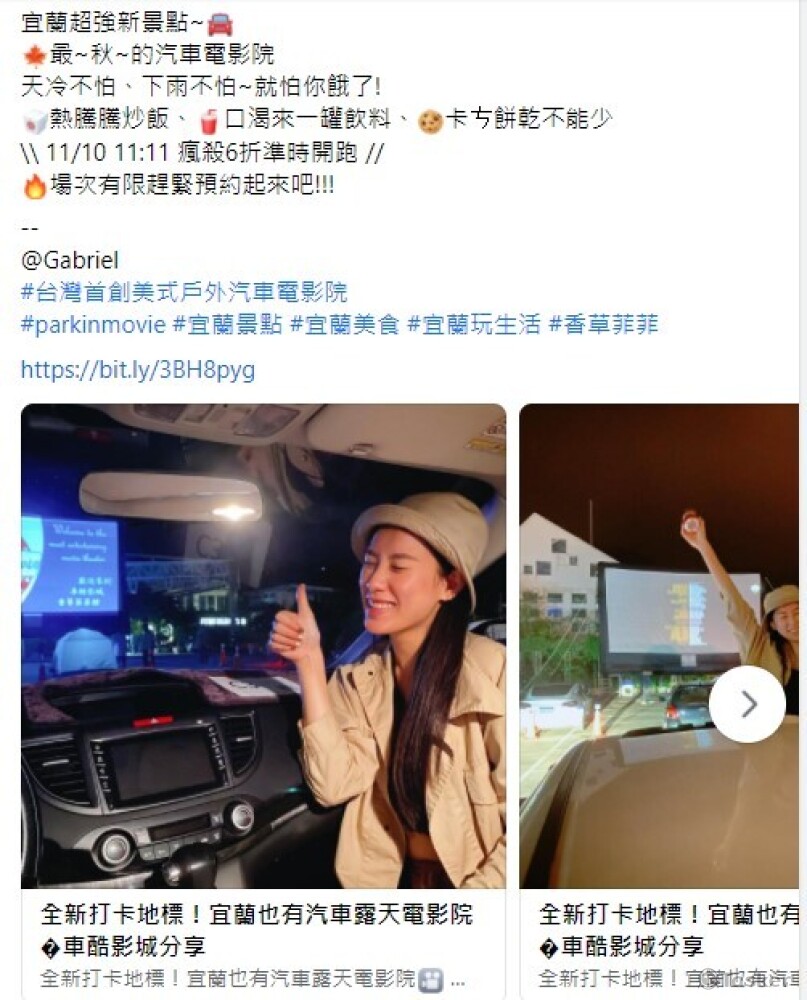Click the next arrow on the photo carousel
This screenshot has height=1000, width=807.
pos(747,704)
